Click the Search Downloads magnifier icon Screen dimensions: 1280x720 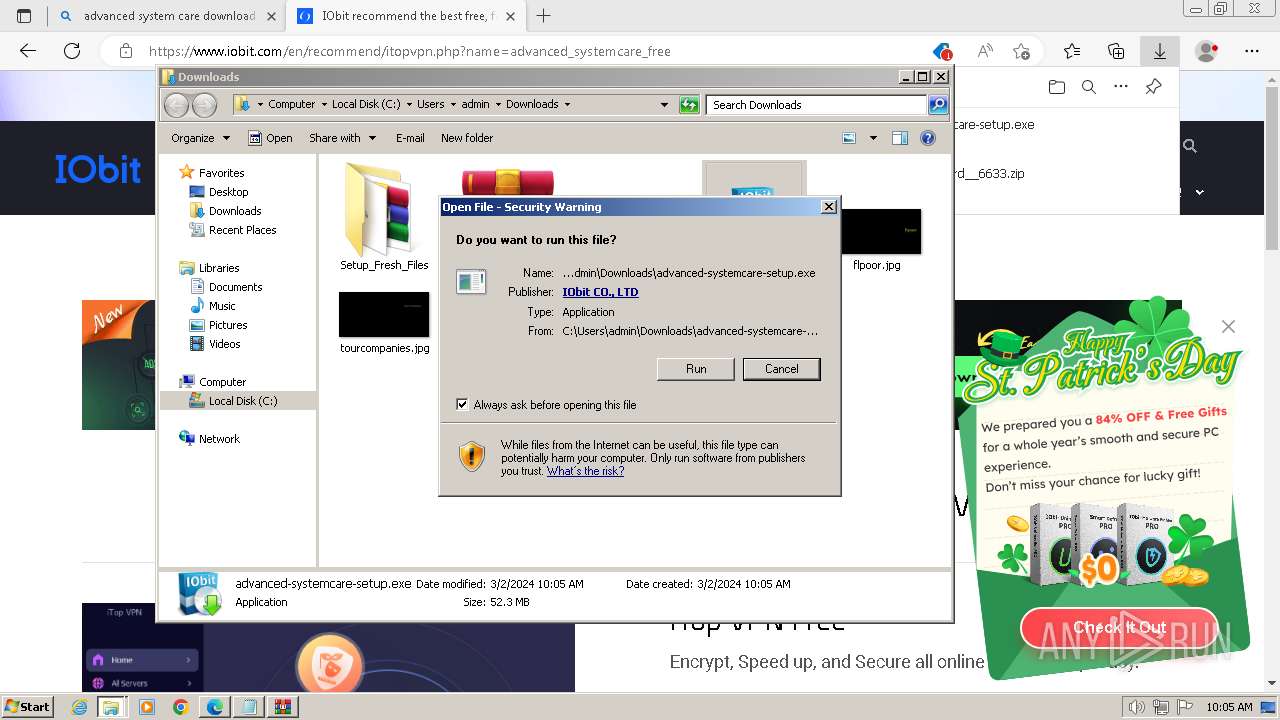(937, 104)
